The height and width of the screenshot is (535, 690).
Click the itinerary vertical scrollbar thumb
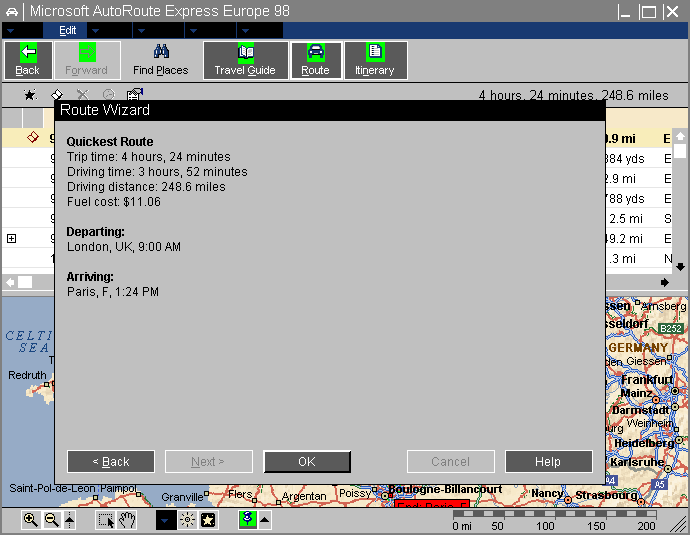680,151
